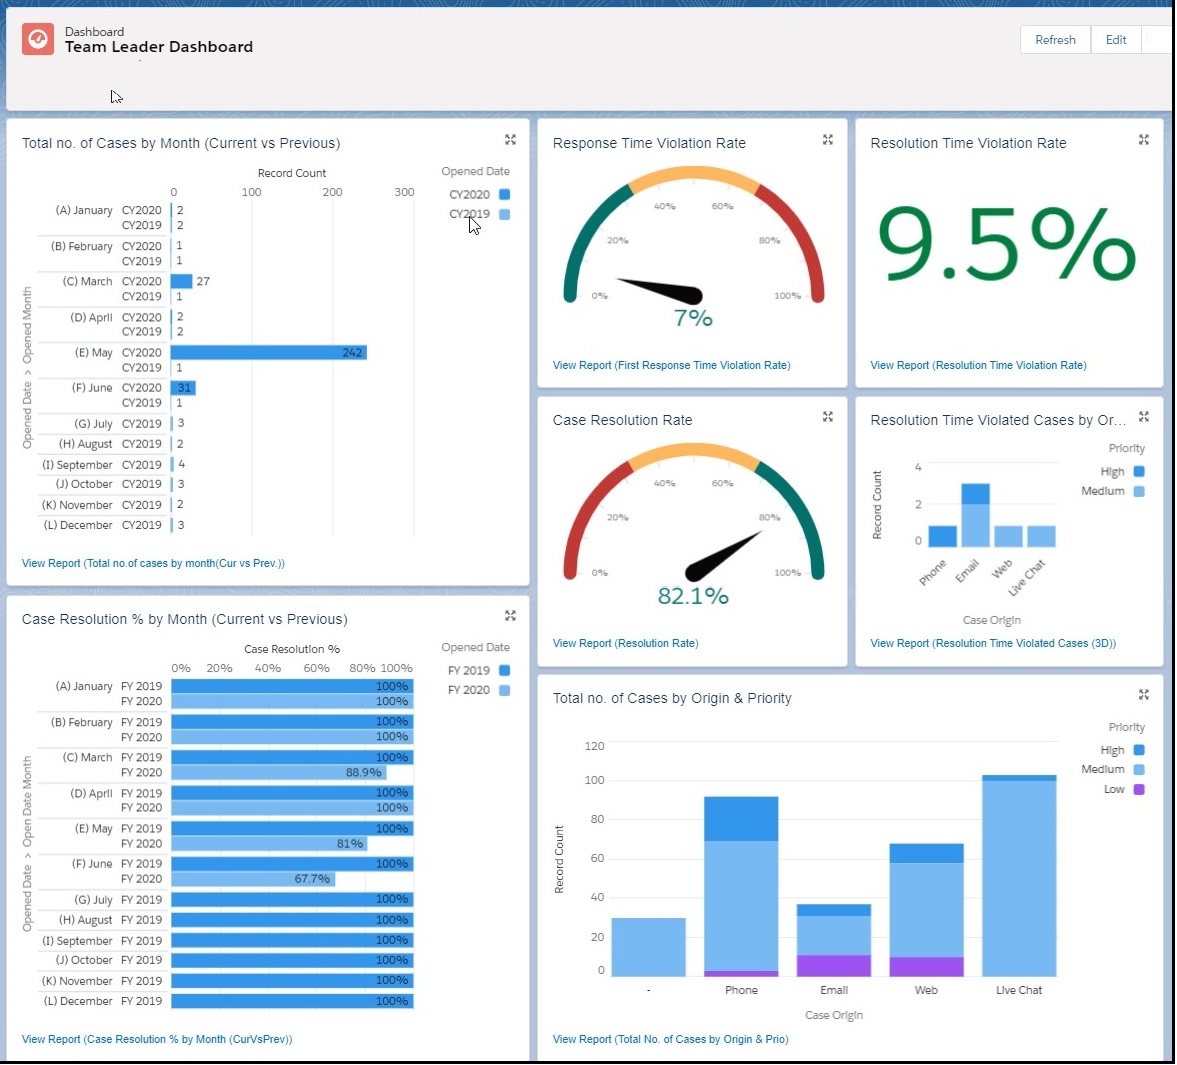
Task: Open View Report for Total cases by month
Action: (153, 564)
